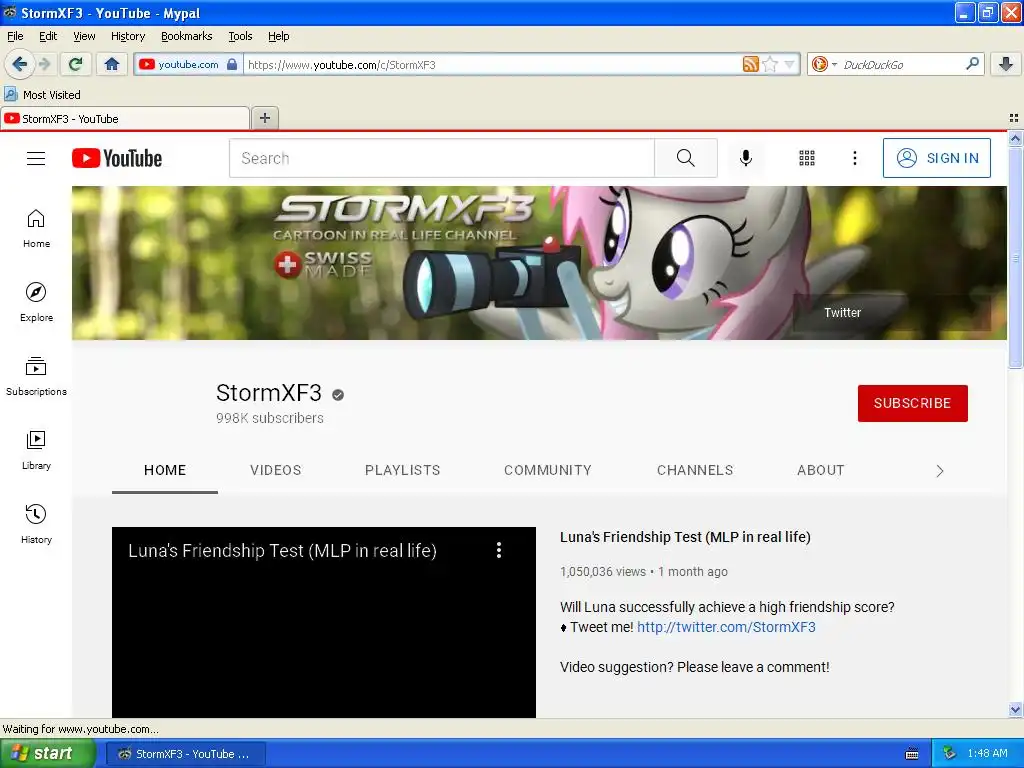Open a new tab with the plus button
The height and width of the screenshot is (768, 1024).
[x=264, y=118]
